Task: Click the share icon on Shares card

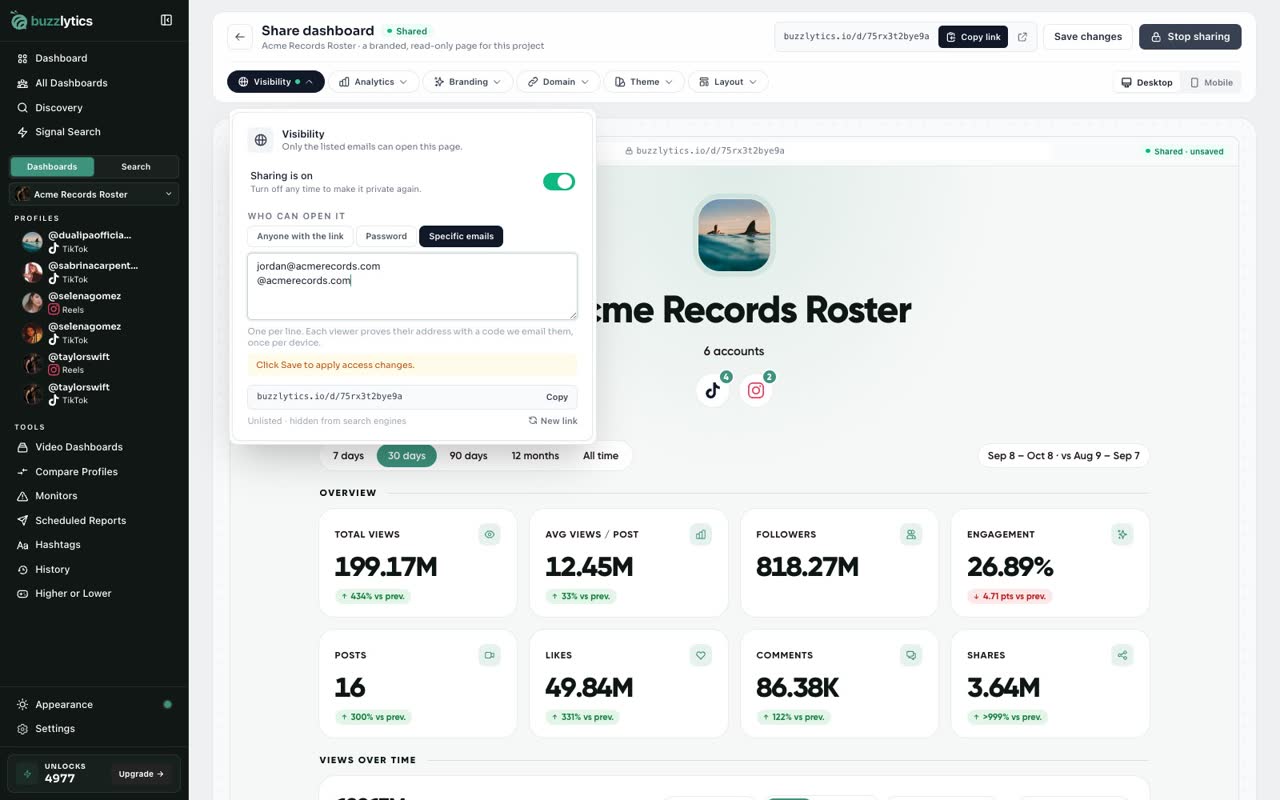Action: [x=1122, y=656]
